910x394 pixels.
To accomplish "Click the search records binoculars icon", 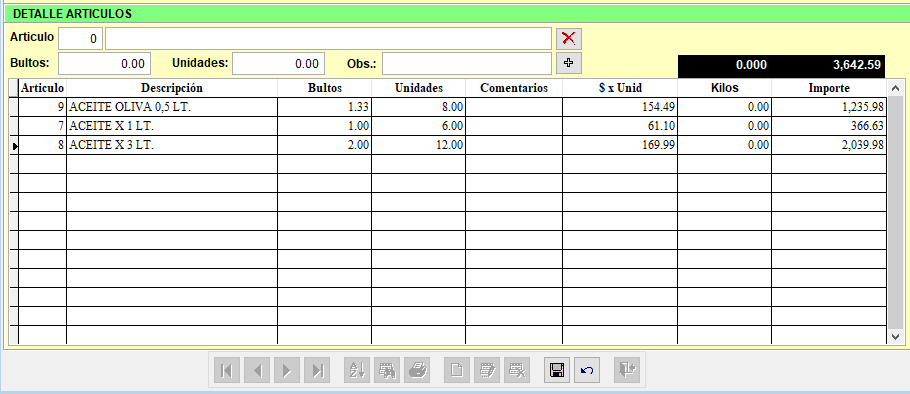I will (387, 370).
